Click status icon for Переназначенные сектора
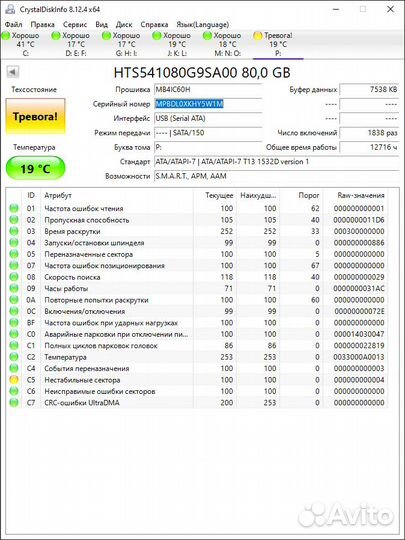The height and width of the screenshot is (540, 405). pyautogui.click(x=14, y=254)
